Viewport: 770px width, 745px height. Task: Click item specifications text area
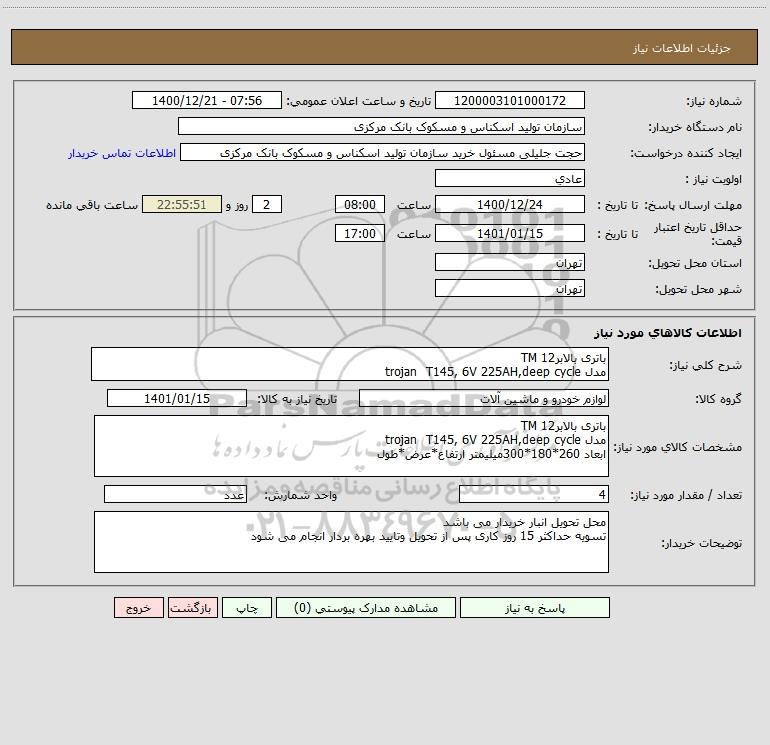click(351, 446)
